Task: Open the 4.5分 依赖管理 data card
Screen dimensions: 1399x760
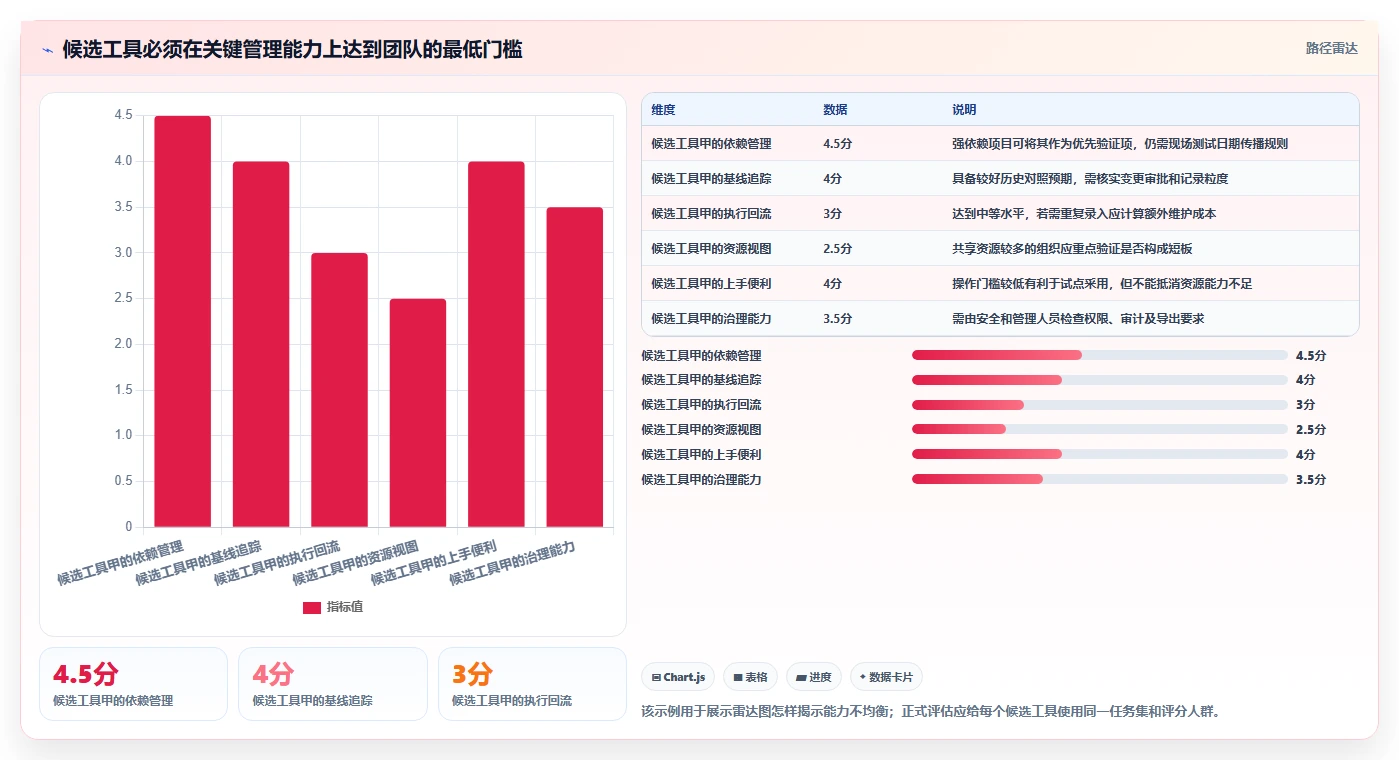Action: pyautogui.click(x=133, y=684)
